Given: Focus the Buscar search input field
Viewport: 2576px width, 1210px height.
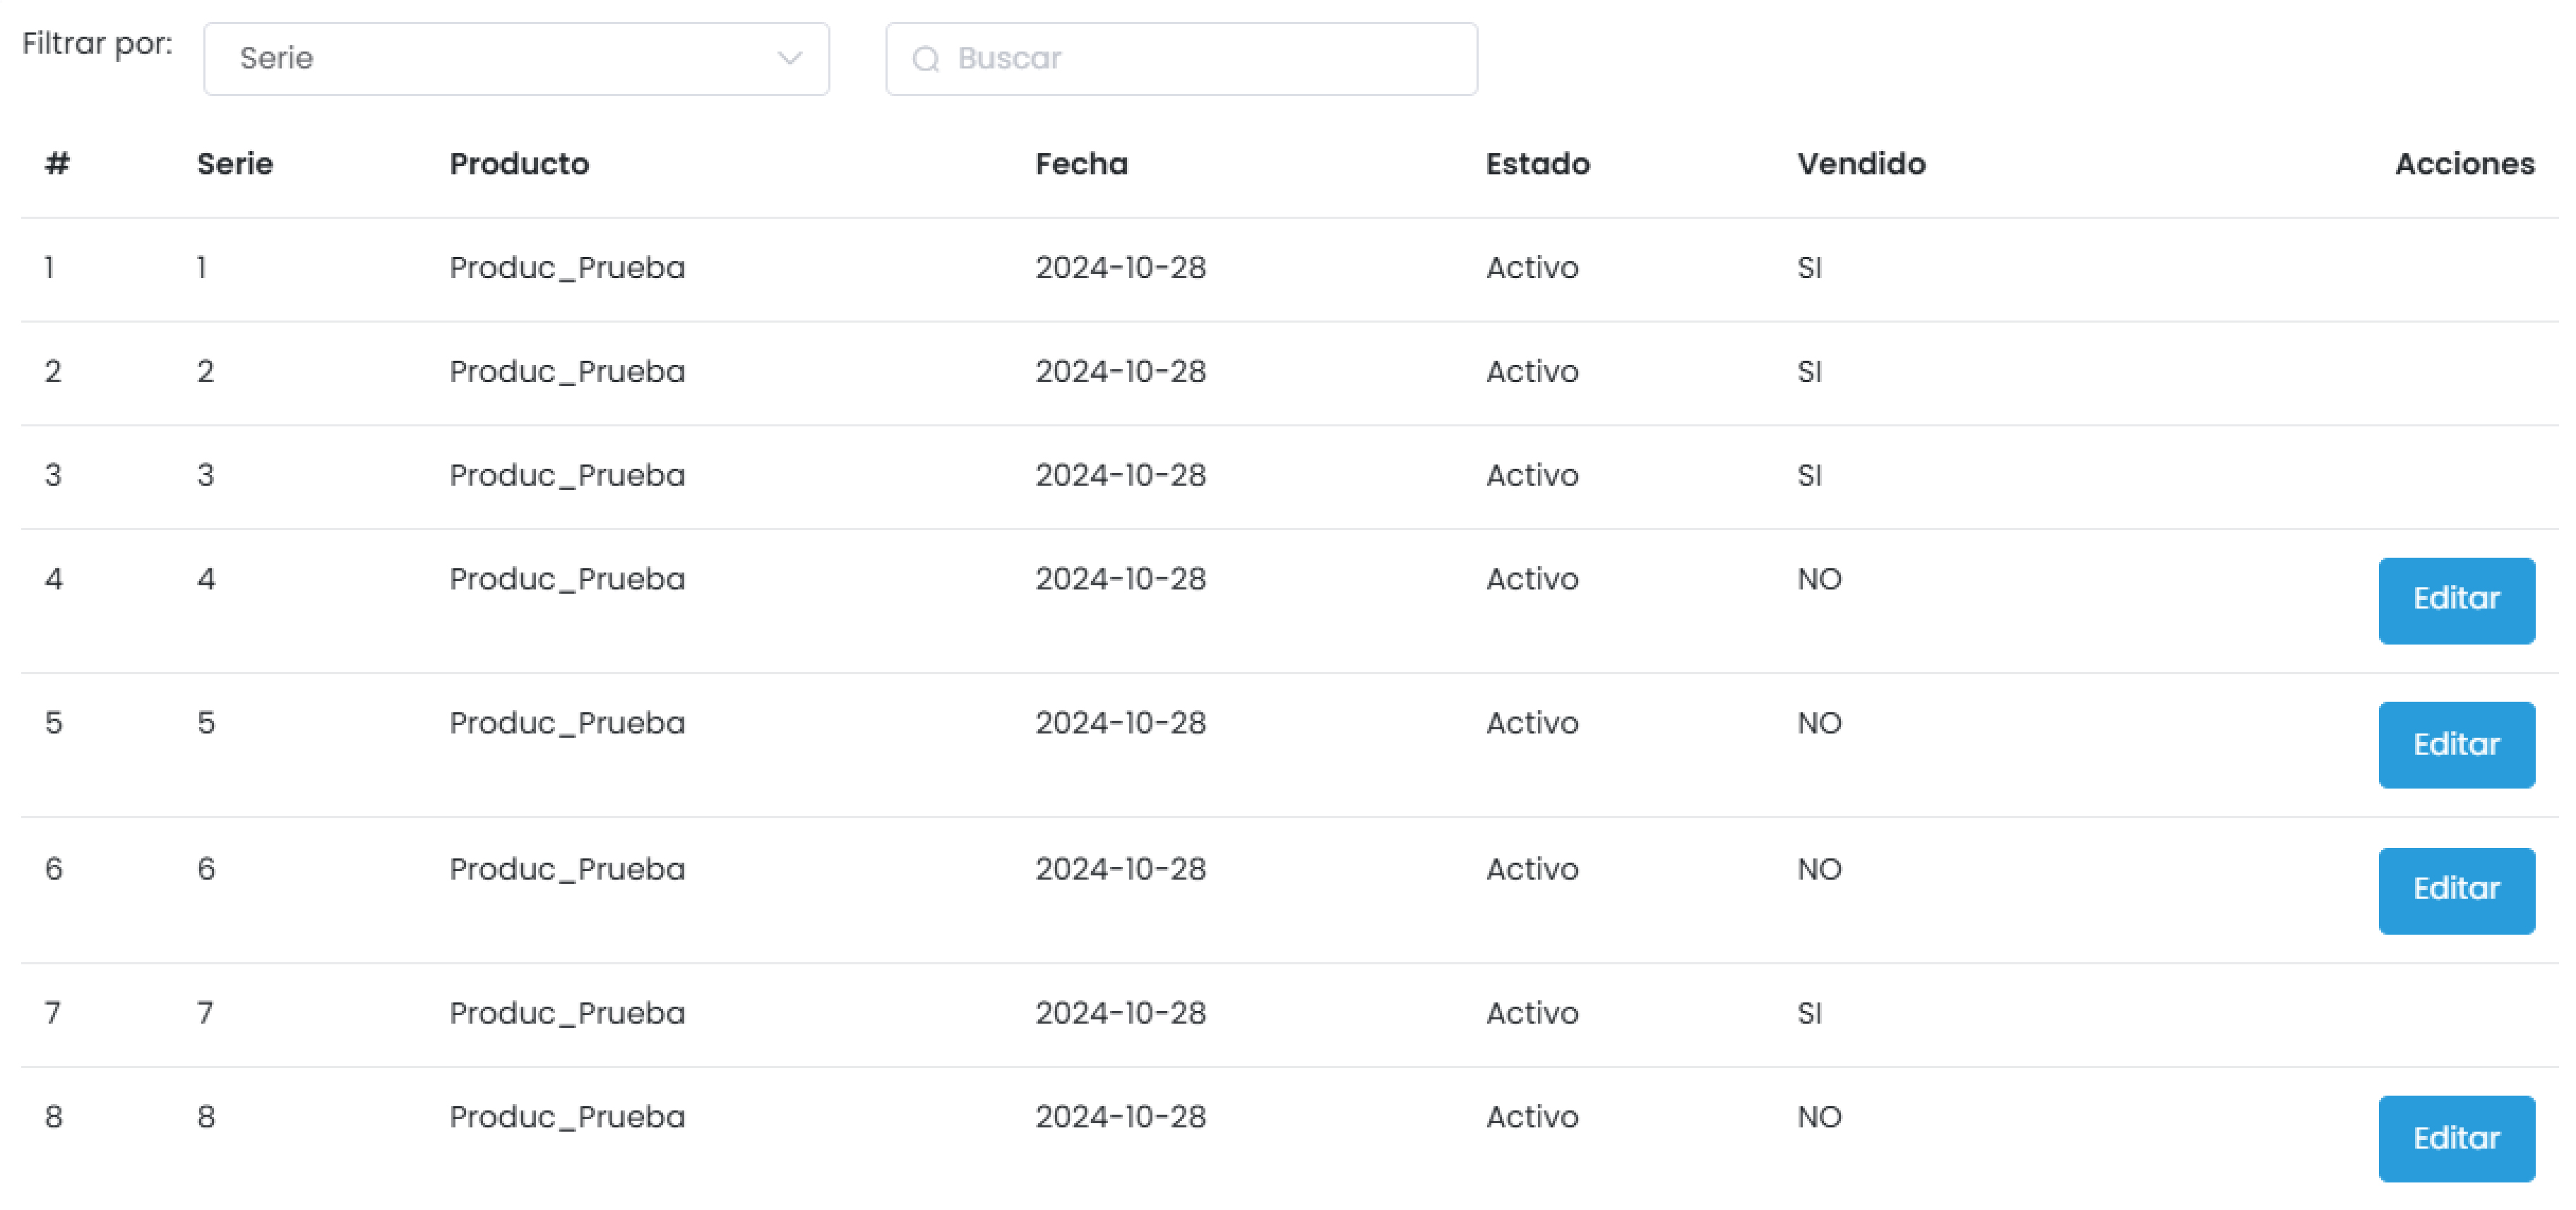Looking at the screenshot, I should pyautogui.click(x=1200, y=59).
